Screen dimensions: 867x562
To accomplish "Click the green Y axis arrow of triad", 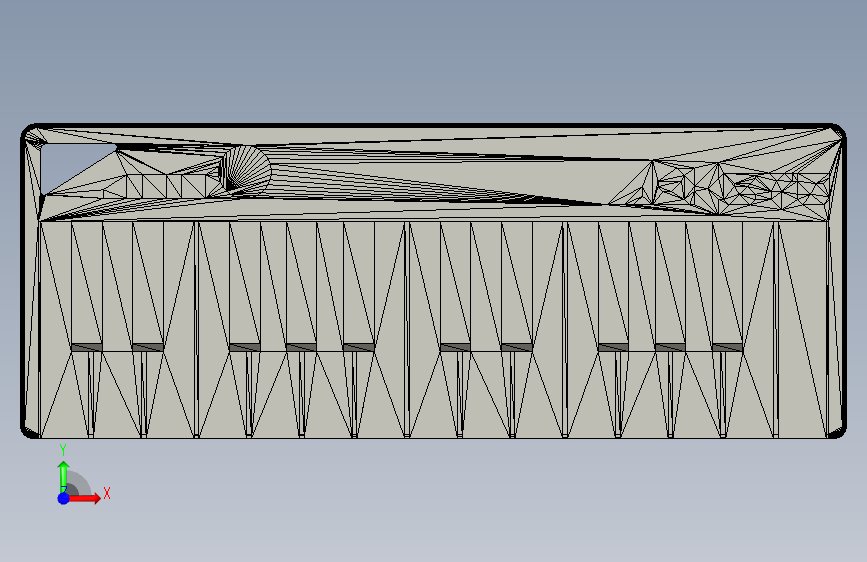I will pos(64,477).
